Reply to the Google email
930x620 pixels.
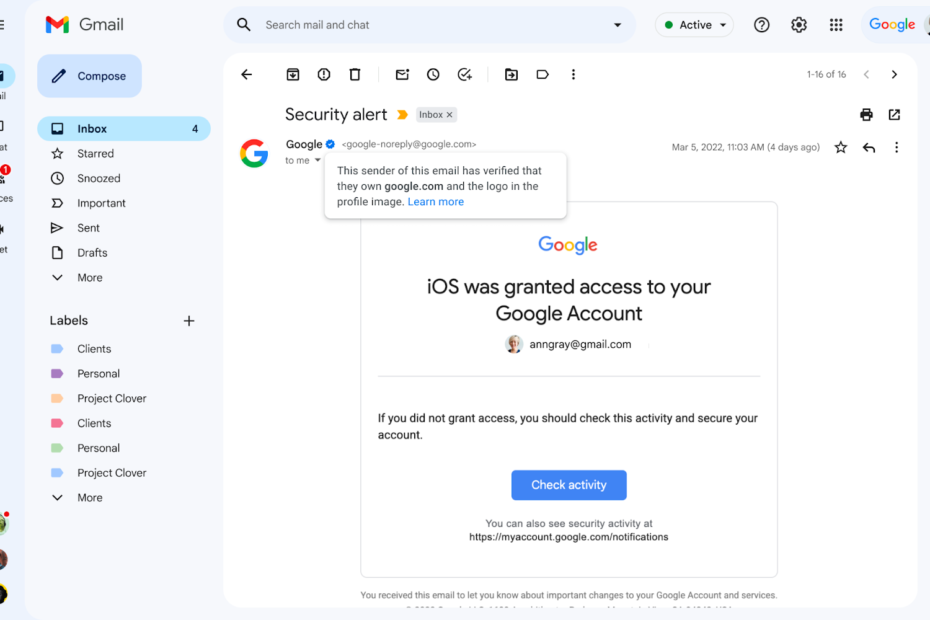[x=869, y=148]
